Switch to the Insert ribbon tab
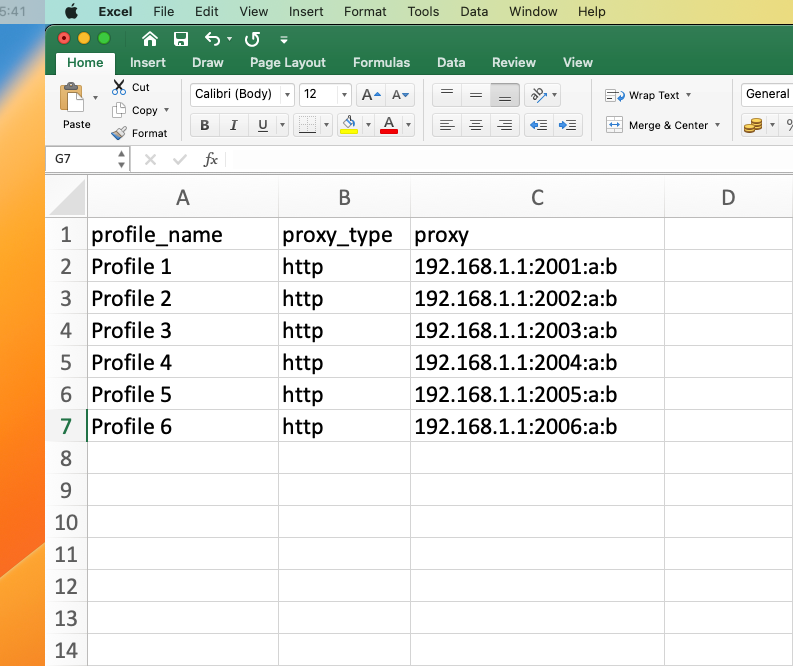The width and height of the screenshot is (793, 666). [148, 62]
